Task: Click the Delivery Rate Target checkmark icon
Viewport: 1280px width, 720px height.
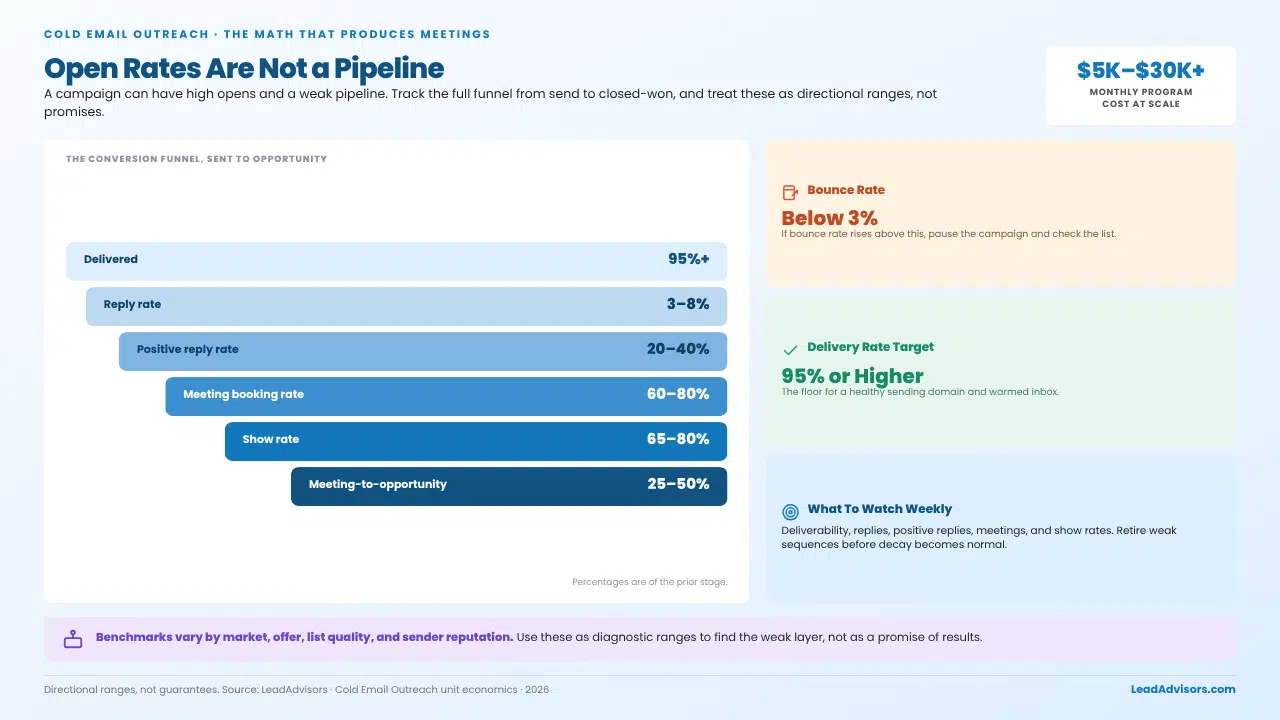Action: click(x=790, y=349)
